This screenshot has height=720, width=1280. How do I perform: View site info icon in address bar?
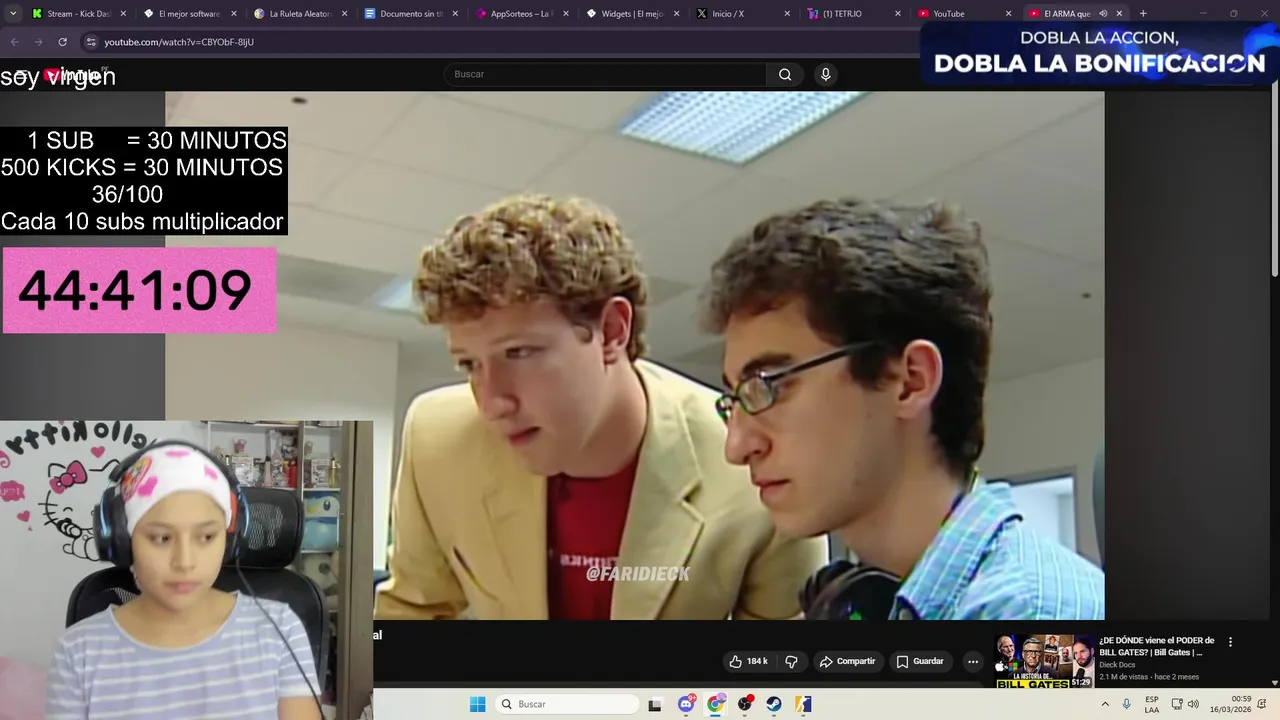coord(91,42)
